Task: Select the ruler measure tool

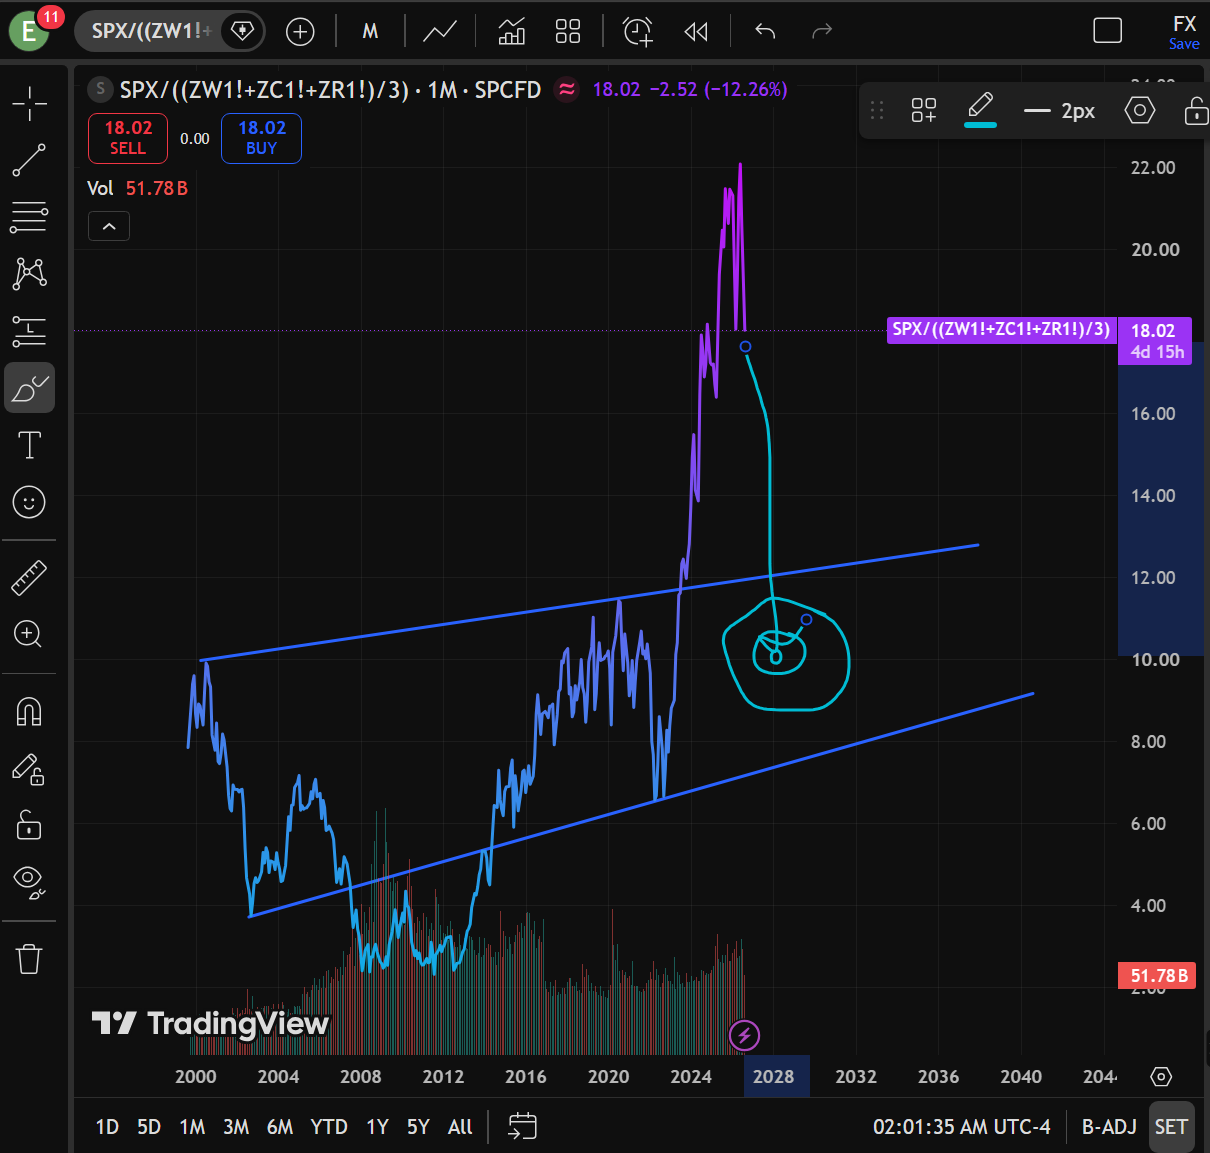Action: point(30,578)
